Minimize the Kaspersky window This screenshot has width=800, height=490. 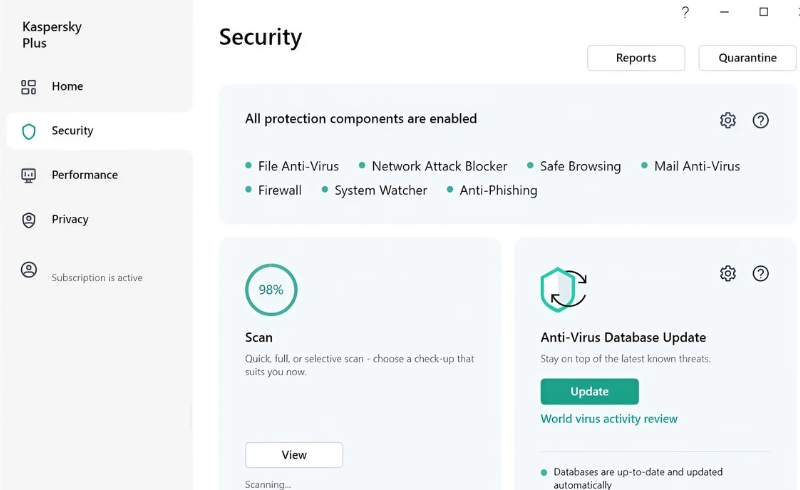tap(724, 12)
